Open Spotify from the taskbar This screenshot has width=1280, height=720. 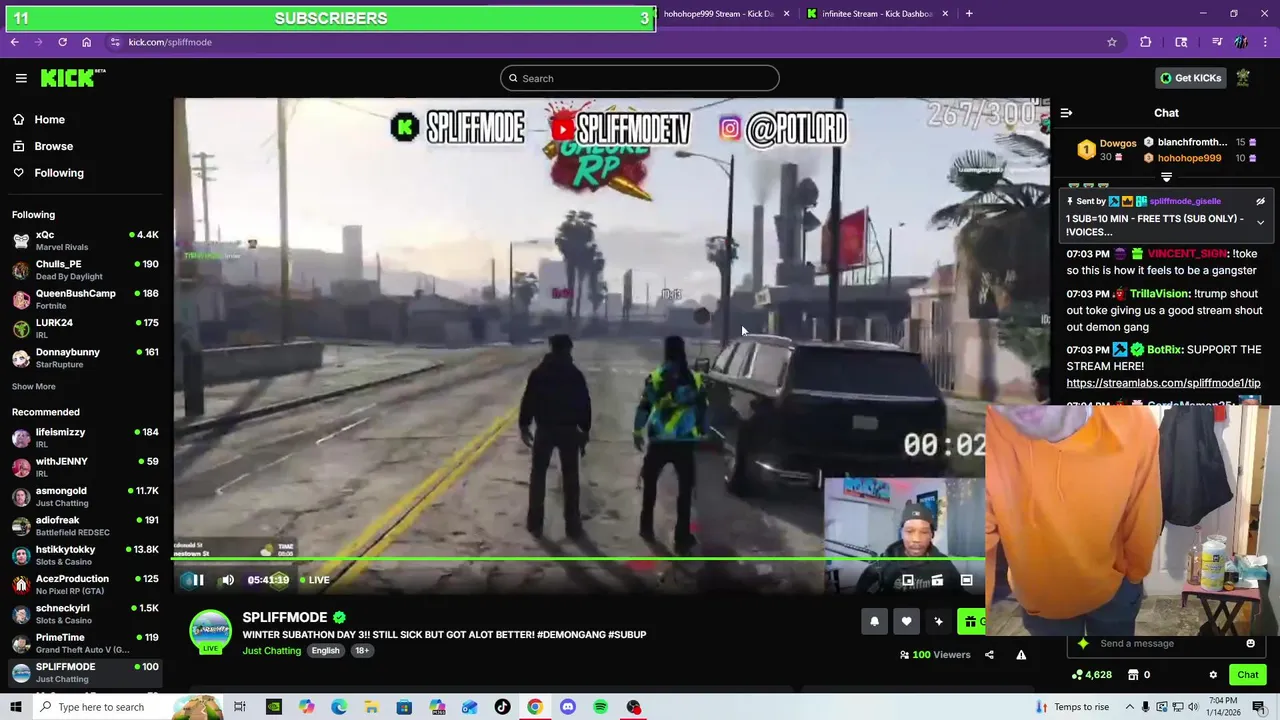pyautogui.click(x=600, y=707)
